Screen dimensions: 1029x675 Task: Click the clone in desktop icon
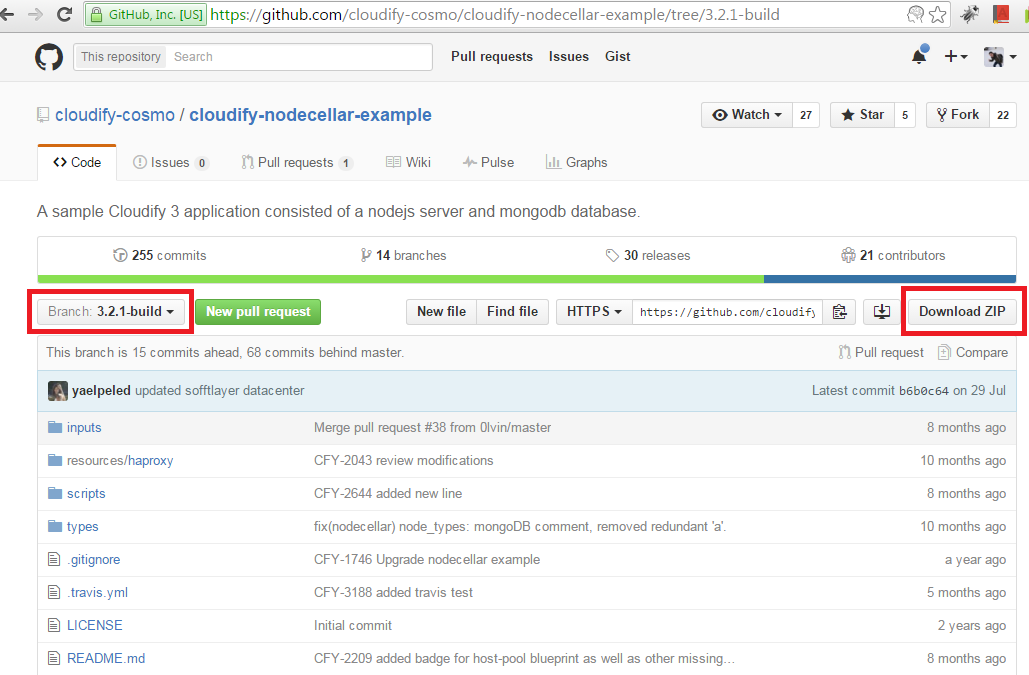[x=881, y=312]
